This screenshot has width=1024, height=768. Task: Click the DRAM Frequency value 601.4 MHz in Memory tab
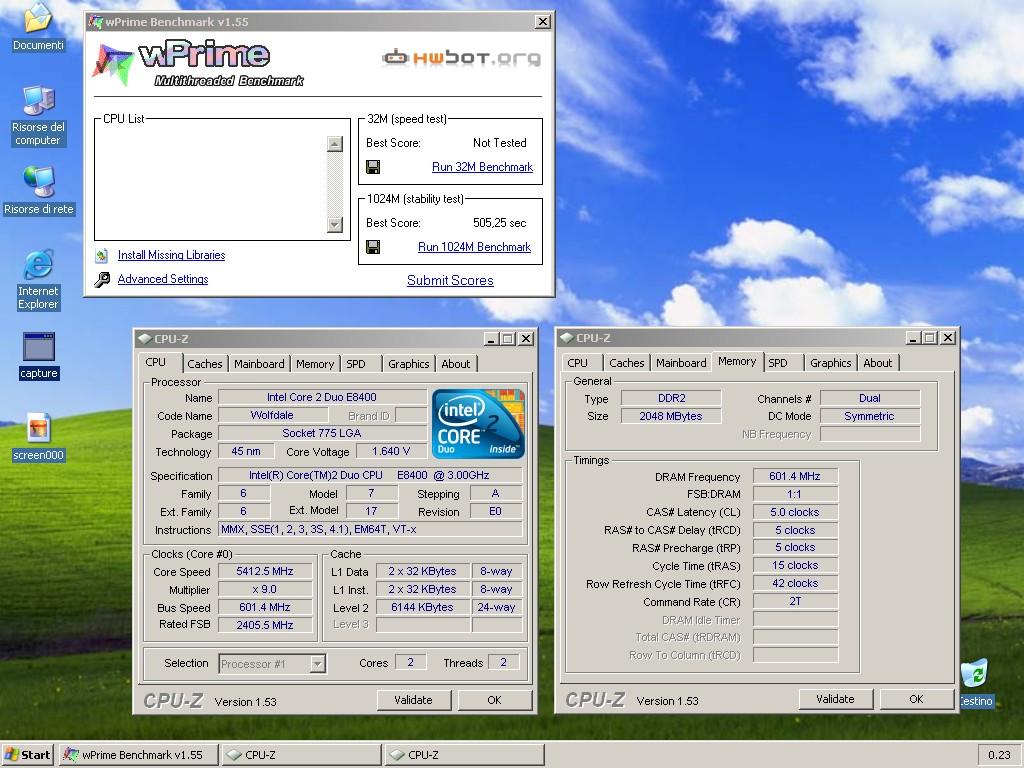point(795,476)
